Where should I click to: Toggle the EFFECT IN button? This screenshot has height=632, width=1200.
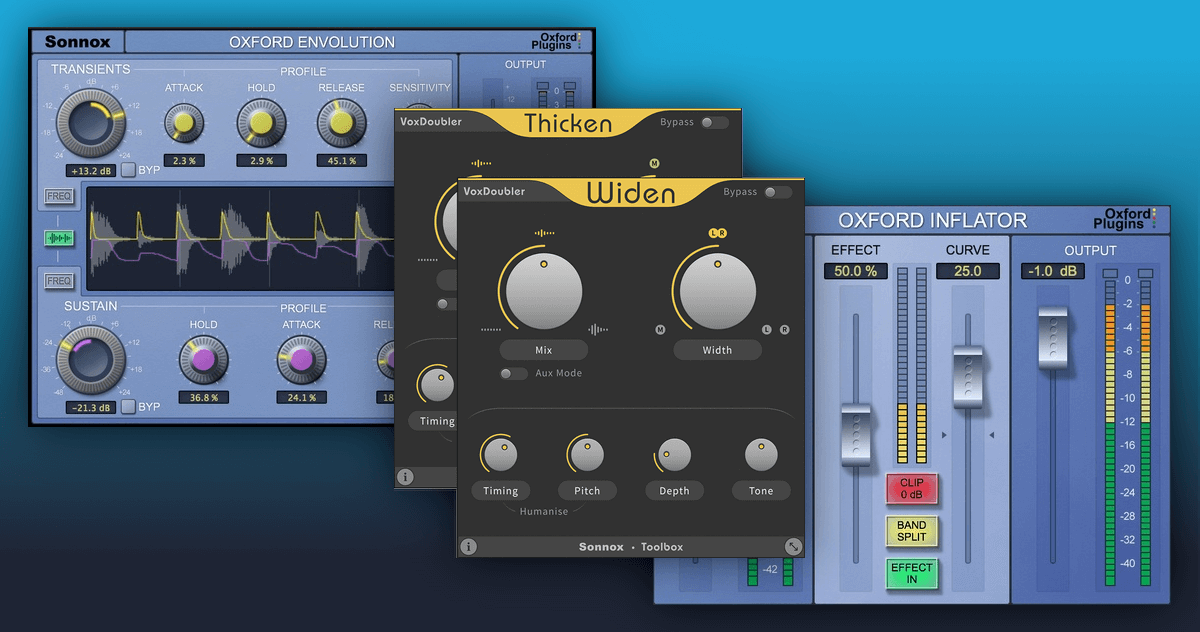point(911,573)
